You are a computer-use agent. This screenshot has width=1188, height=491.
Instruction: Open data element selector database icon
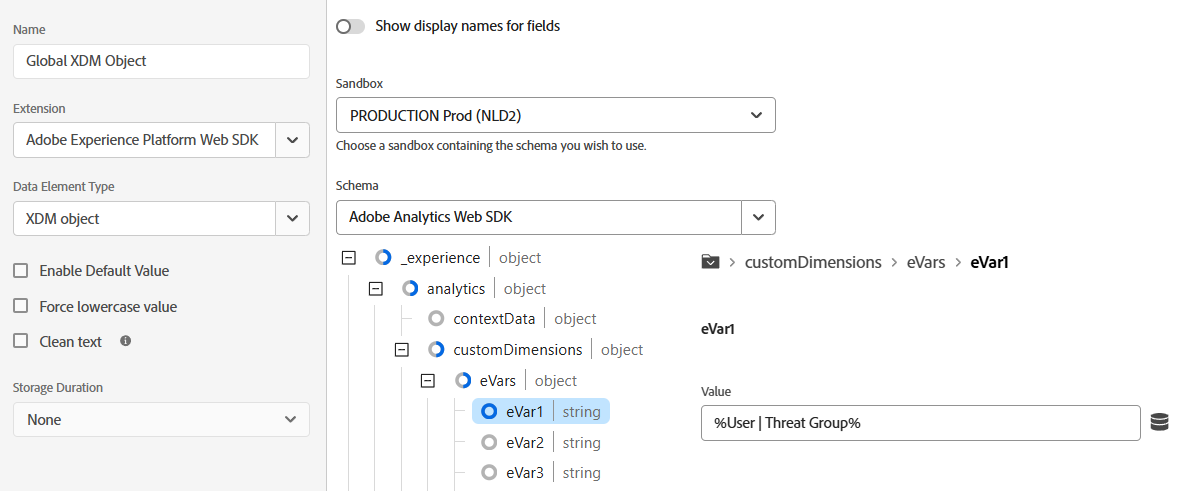click(1159, 422)
